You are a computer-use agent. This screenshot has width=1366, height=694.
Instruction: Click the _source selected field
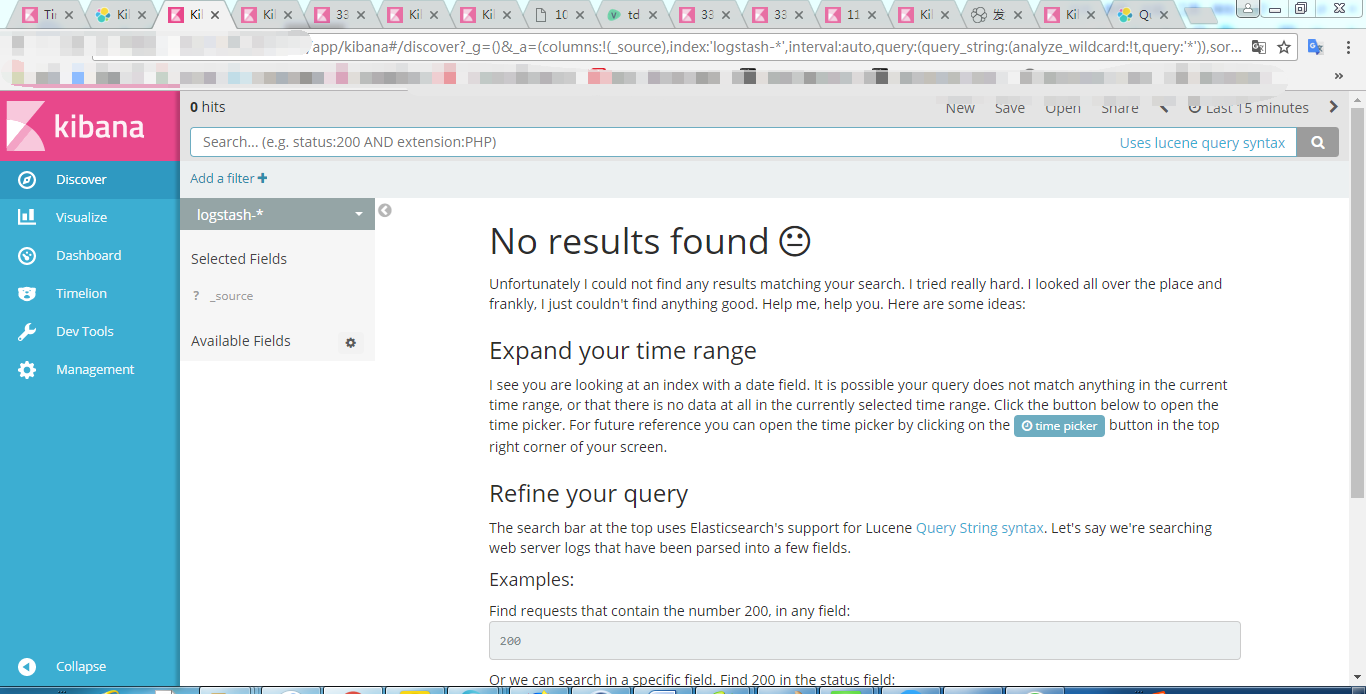pyautogui.click(x=231, y=296)
